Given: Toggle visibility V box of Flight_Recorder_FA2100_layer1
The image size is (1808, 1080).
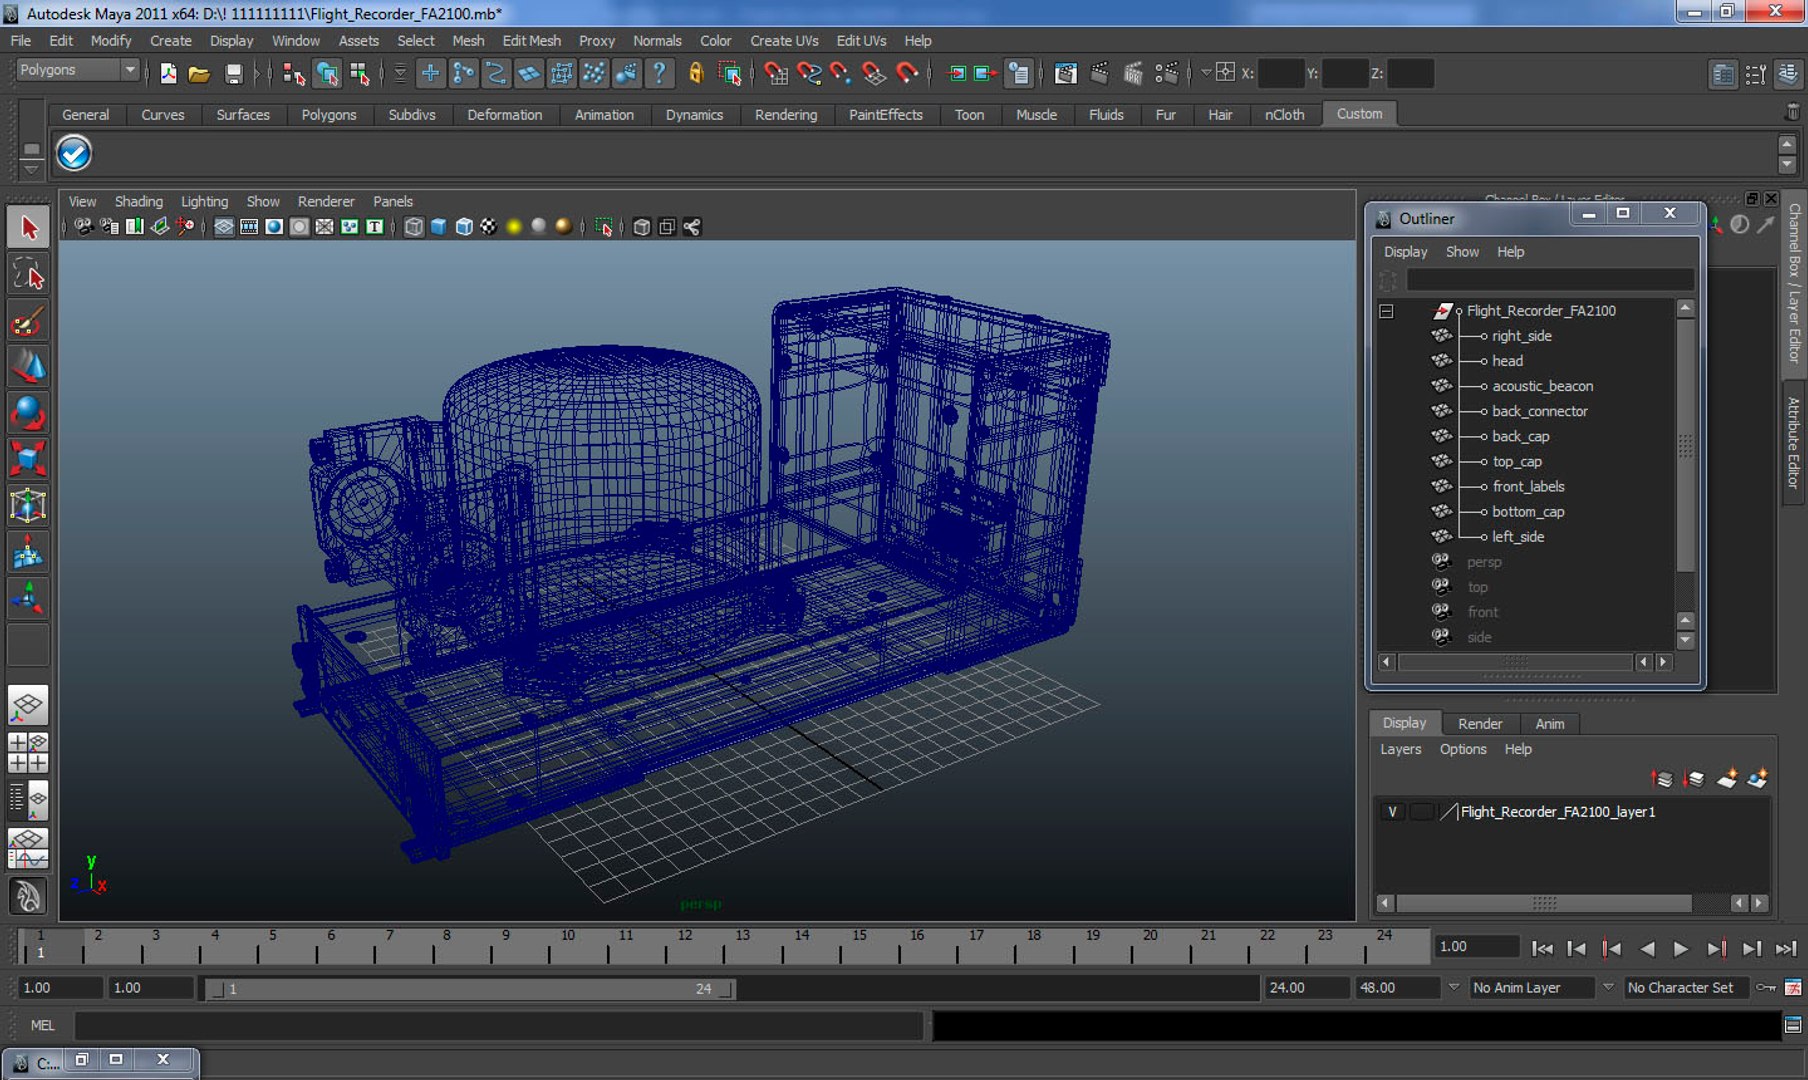Looking at the screenshot, I should point(1391,812).
